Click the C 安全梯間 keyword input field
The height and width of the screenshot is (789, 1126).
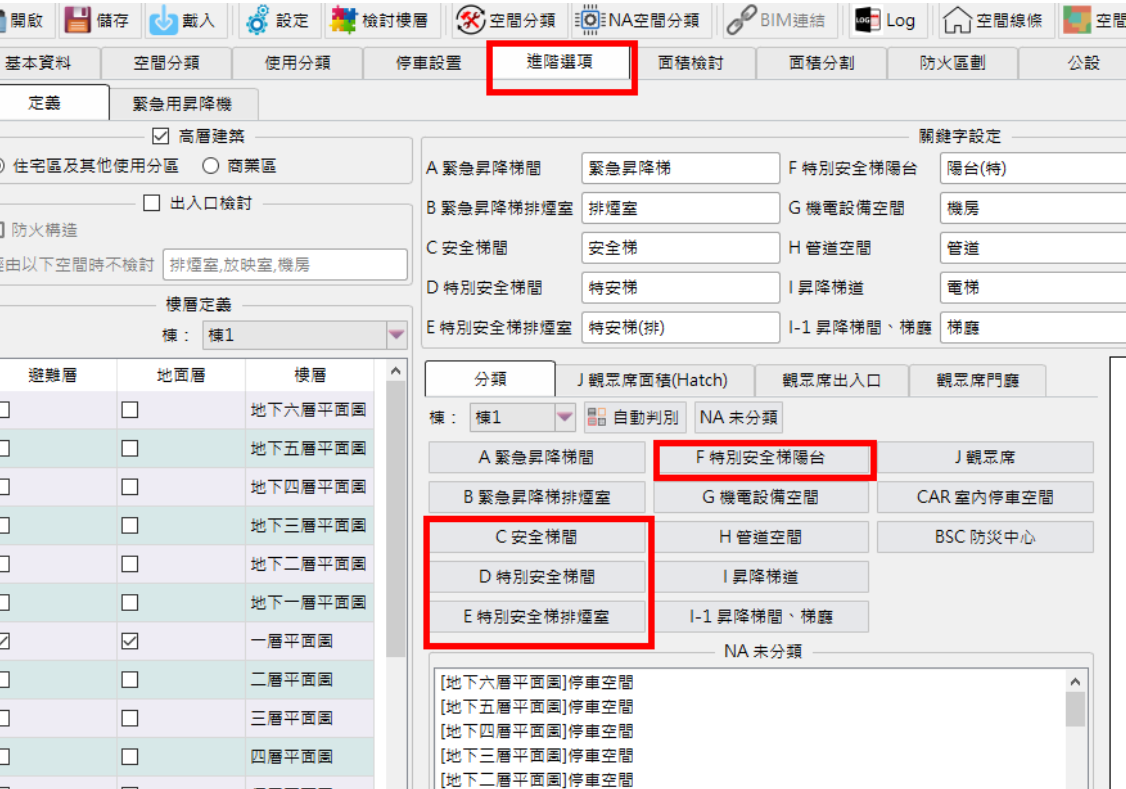[x=679, y=247]
